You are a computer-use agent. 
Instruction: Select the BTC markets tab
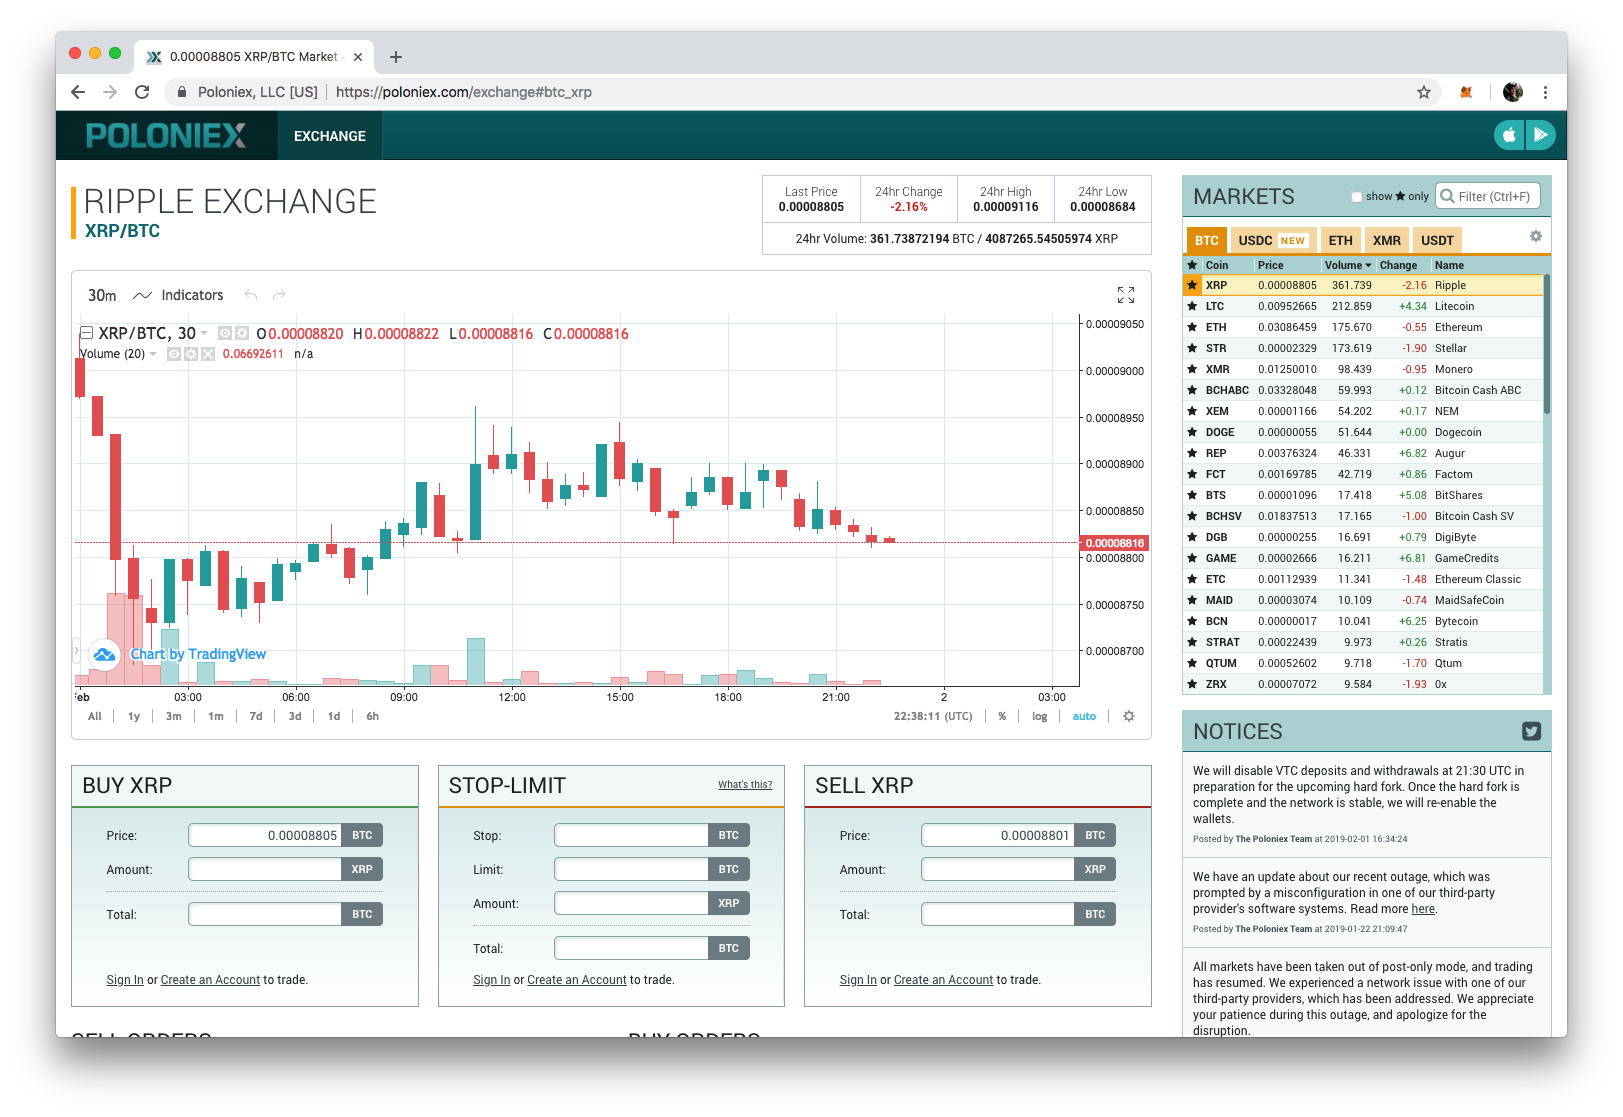[1207, 240]
